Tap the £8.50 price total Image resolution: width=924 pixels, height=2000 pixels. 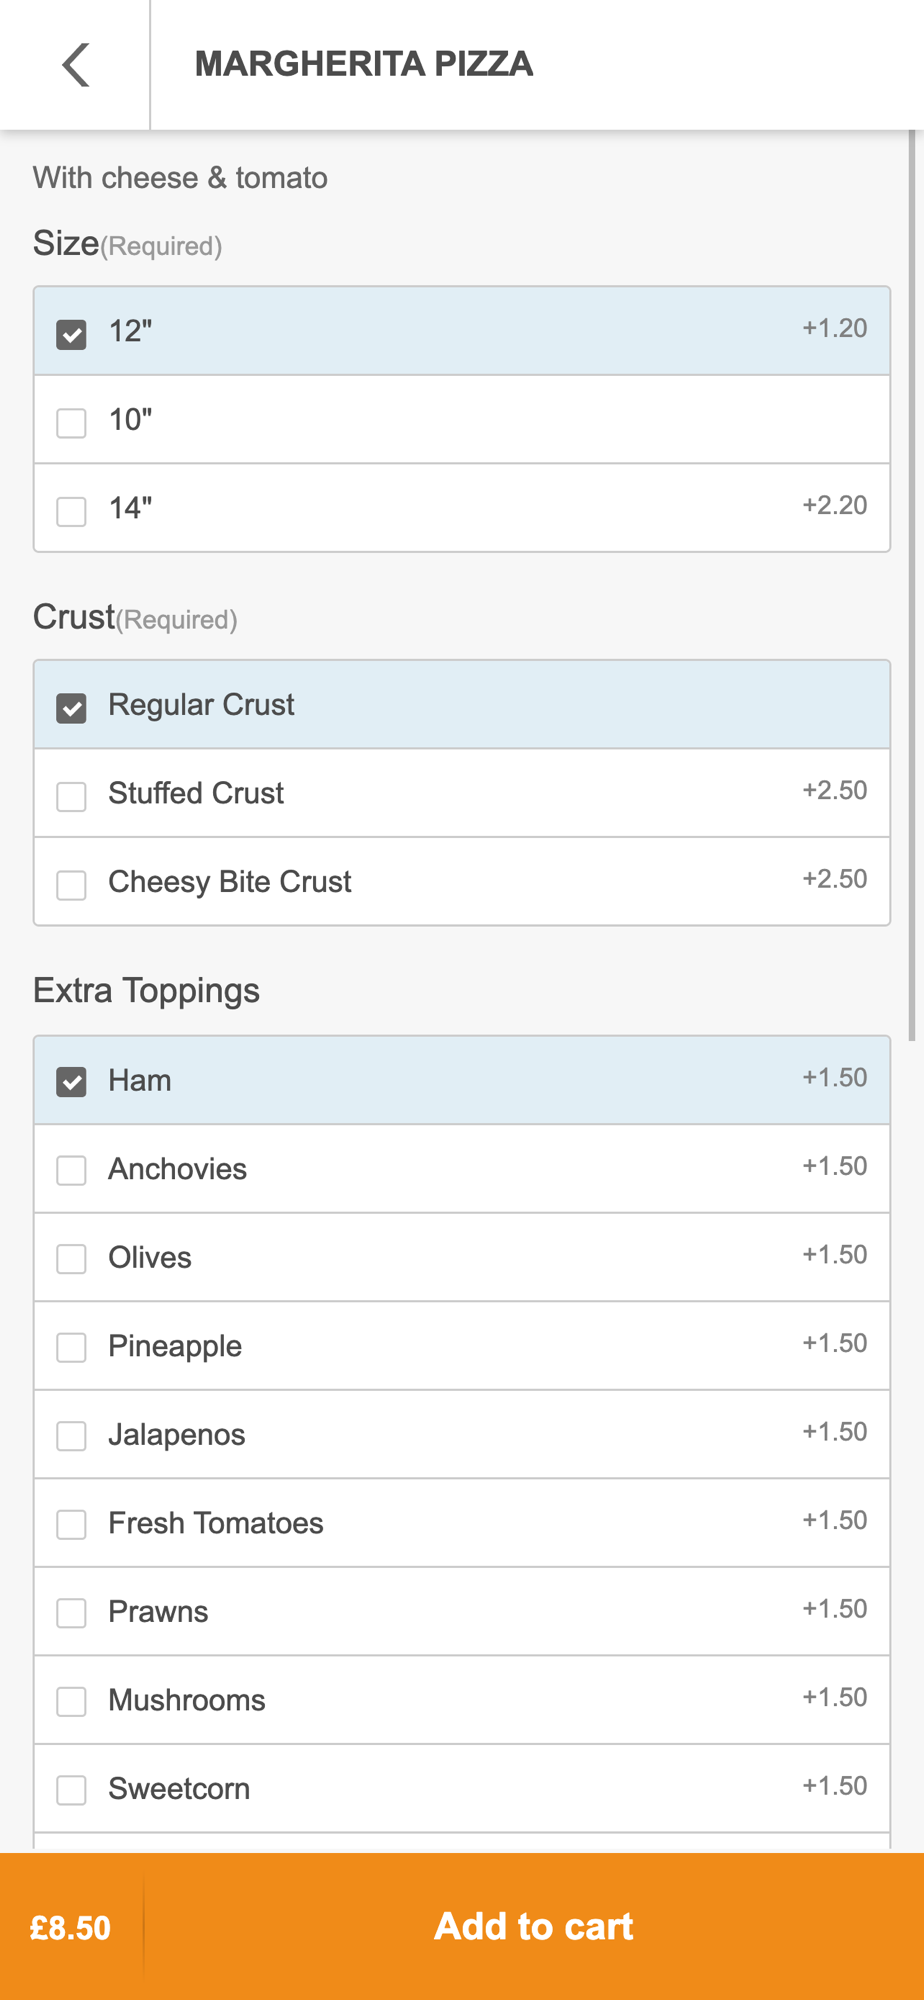(x=70, y=1928)
